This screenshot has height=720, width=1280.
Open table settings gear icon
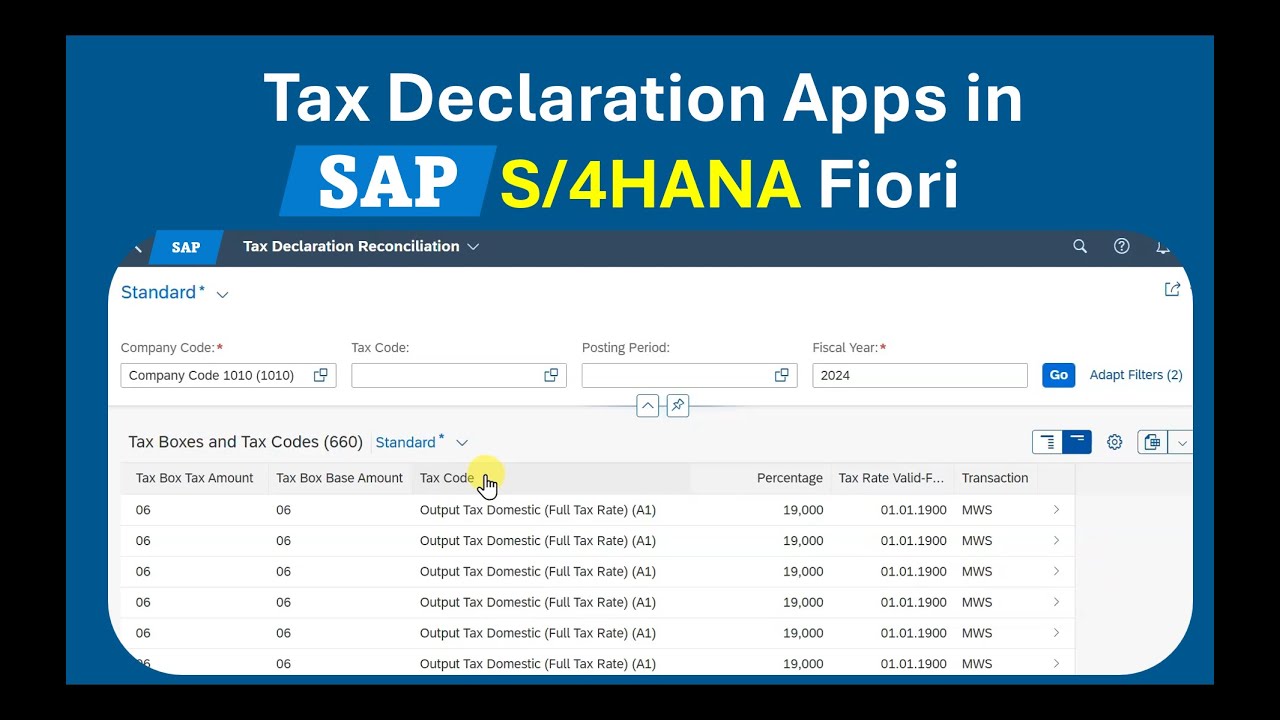click(1115, 442)
